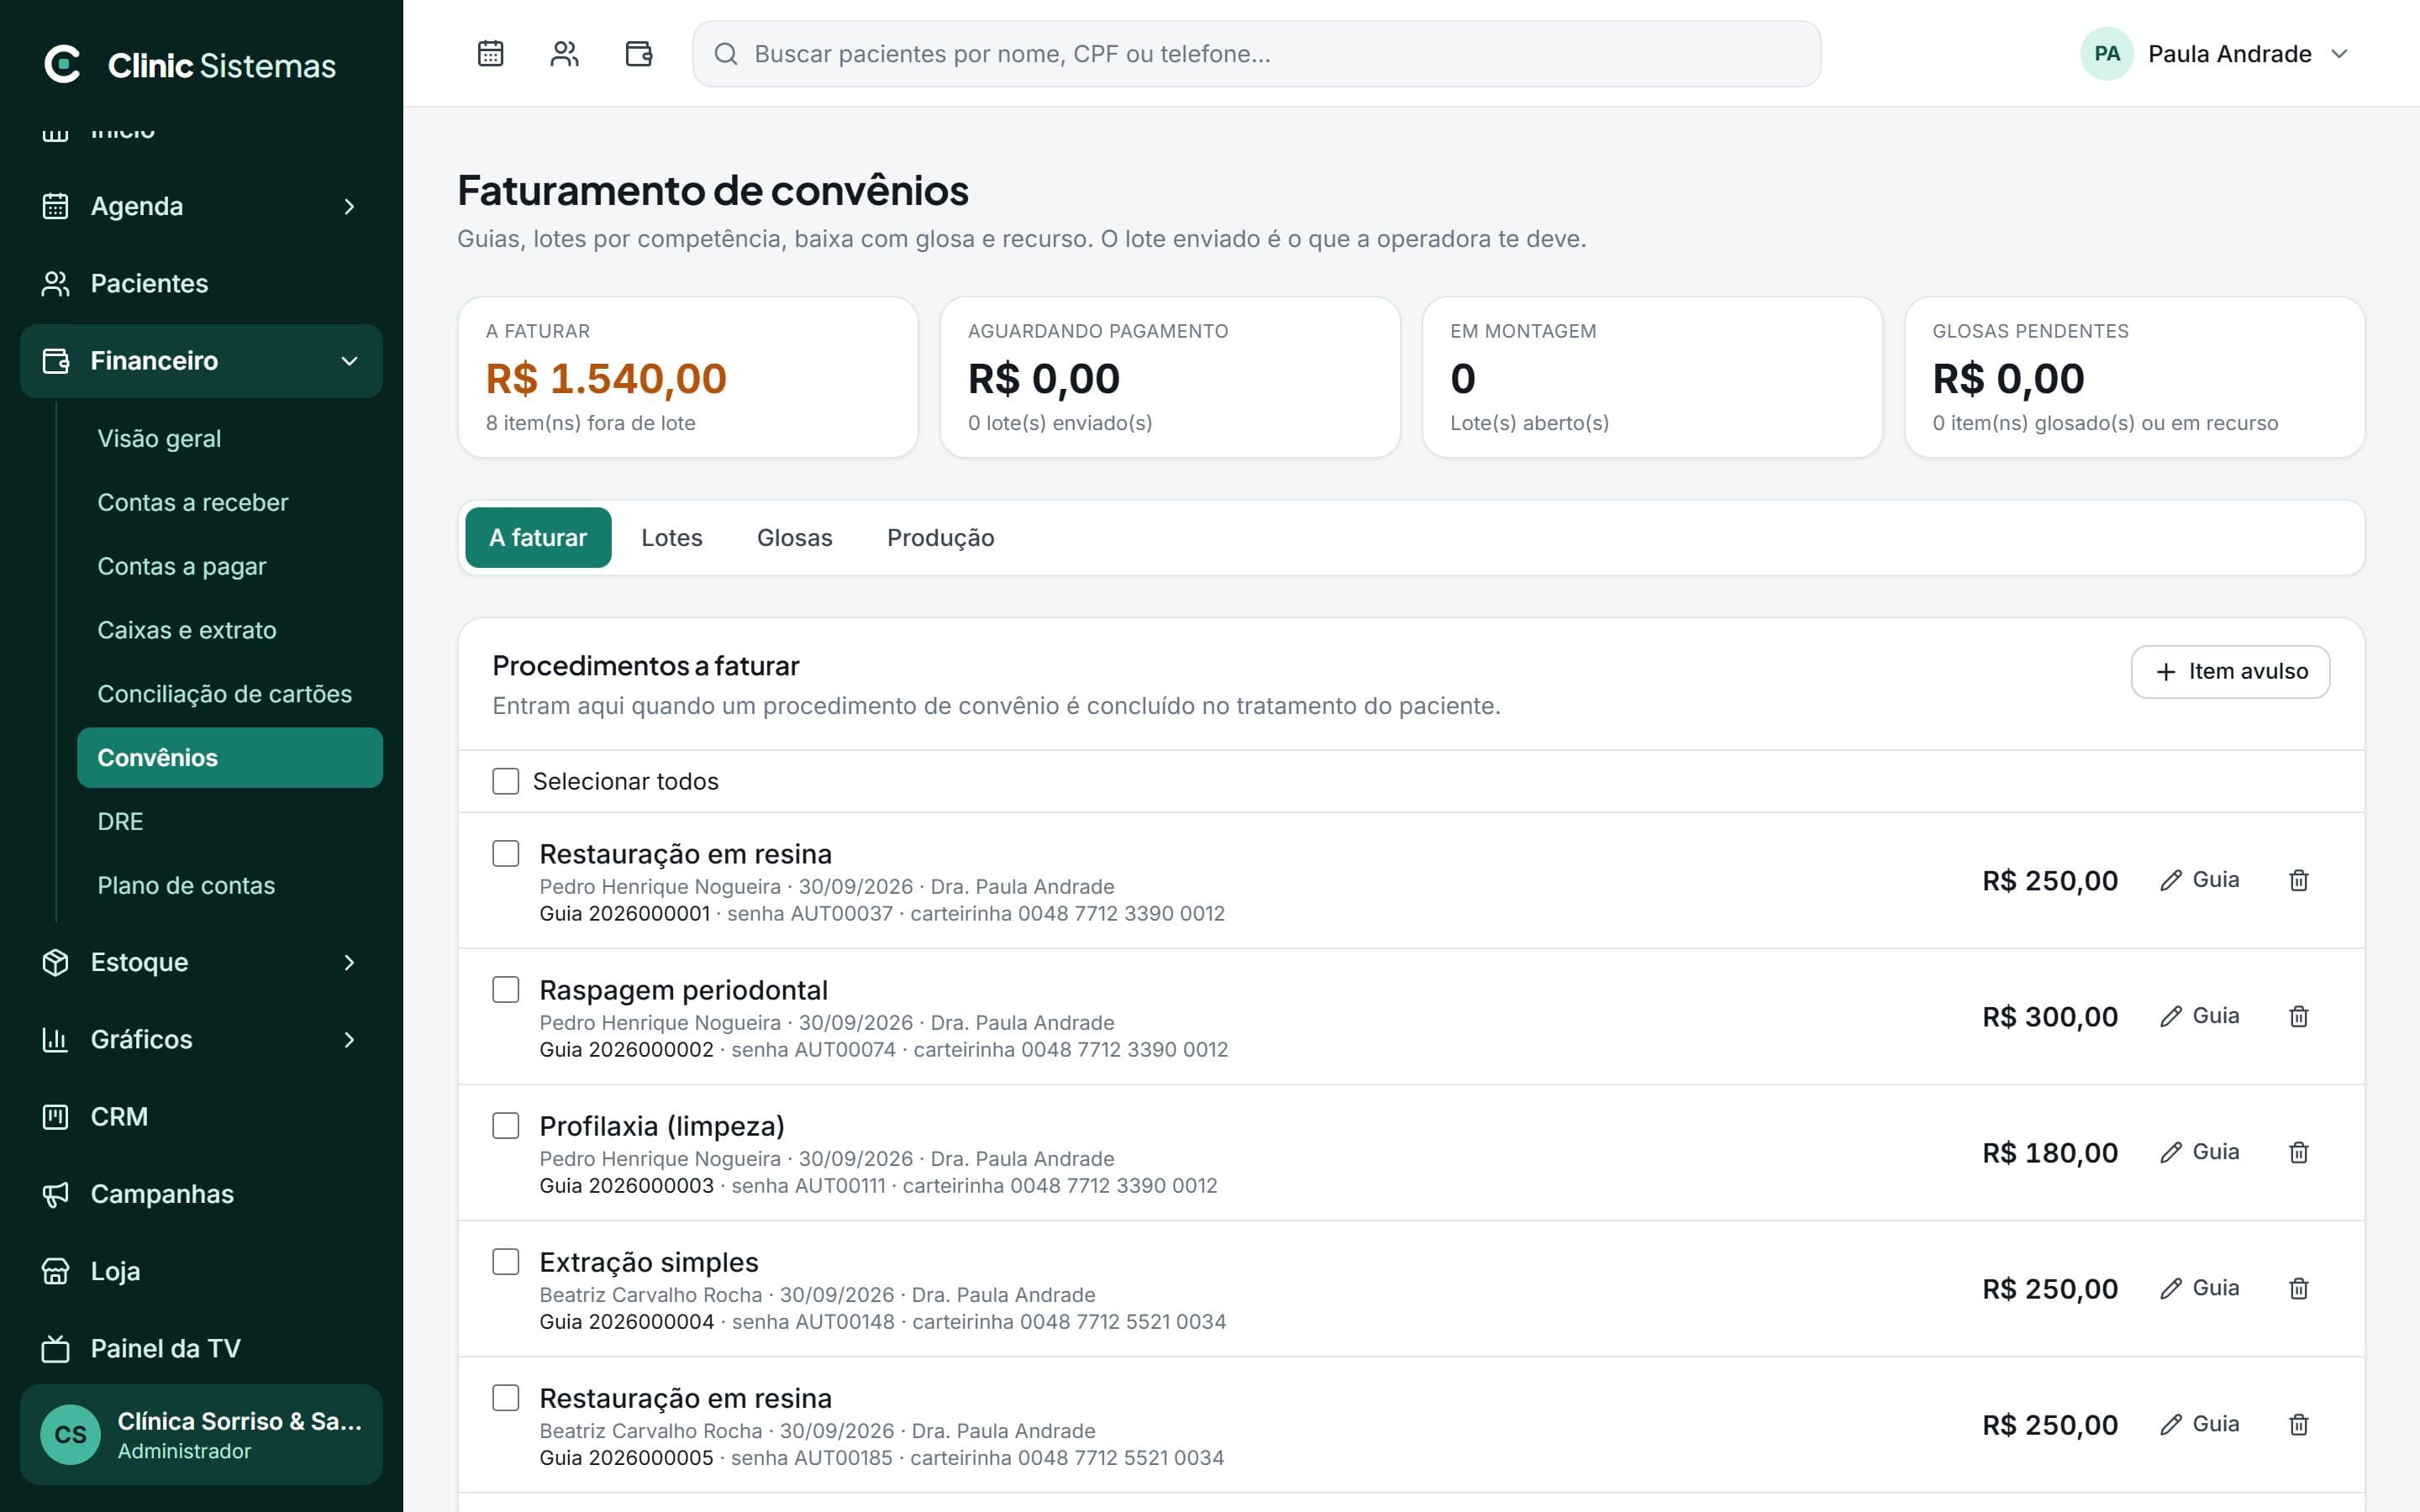2420x1512 pixels.
Task: Click the Estoque box icon in sidebar
Action: point(55,962)
